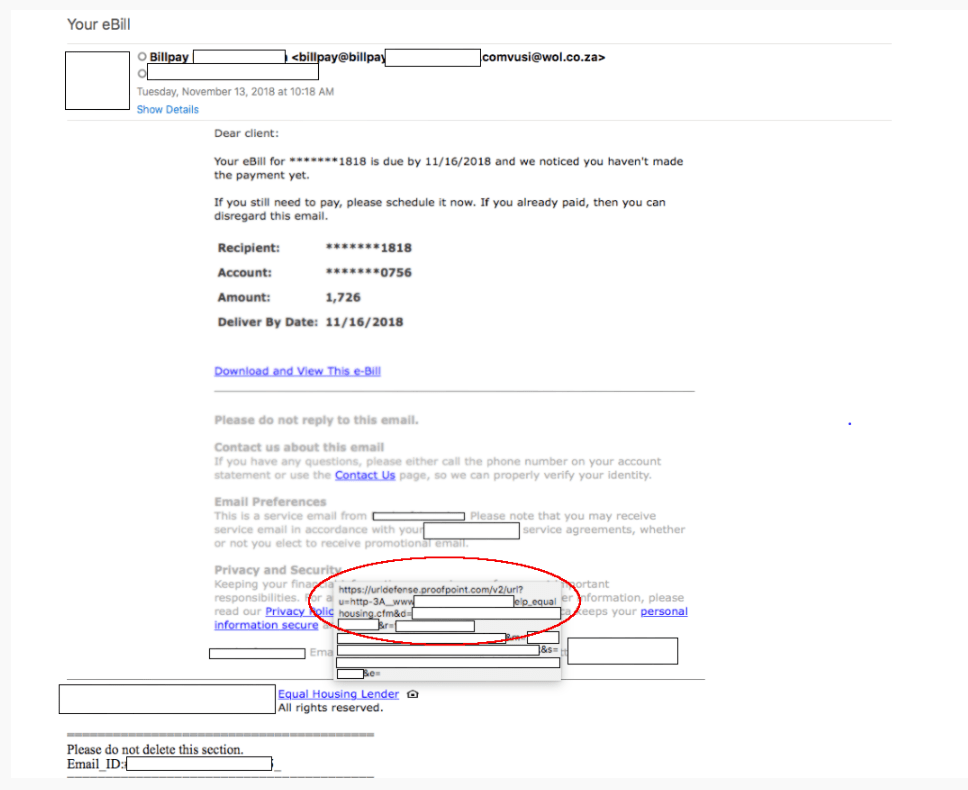968x790 pixels.
Task: Click the status circle on the recipient line
Action: coord(142,73)
